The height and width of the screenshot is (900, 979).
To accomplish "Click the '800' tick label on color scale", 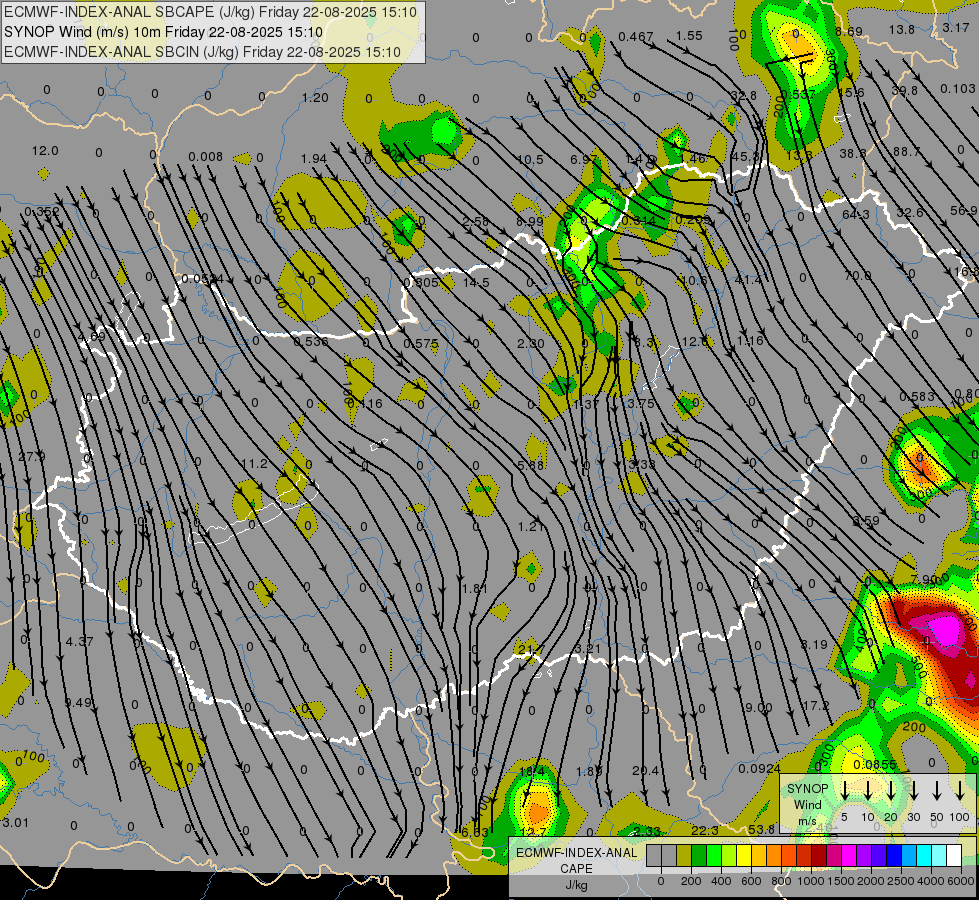I will click(781, 881).
